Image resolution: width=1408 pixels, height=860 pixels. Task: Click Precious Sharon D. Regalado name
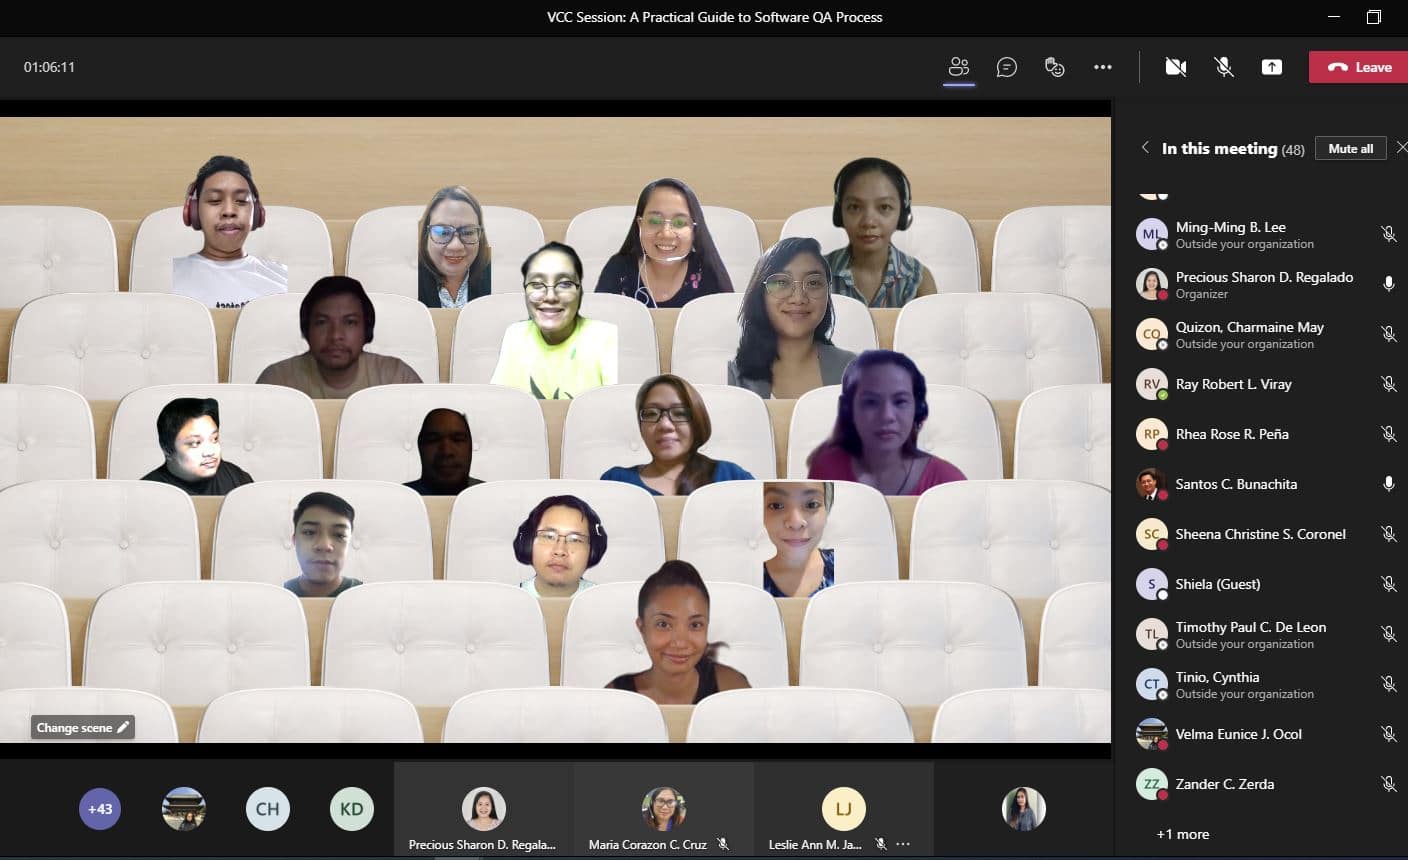pos(1264,277)
